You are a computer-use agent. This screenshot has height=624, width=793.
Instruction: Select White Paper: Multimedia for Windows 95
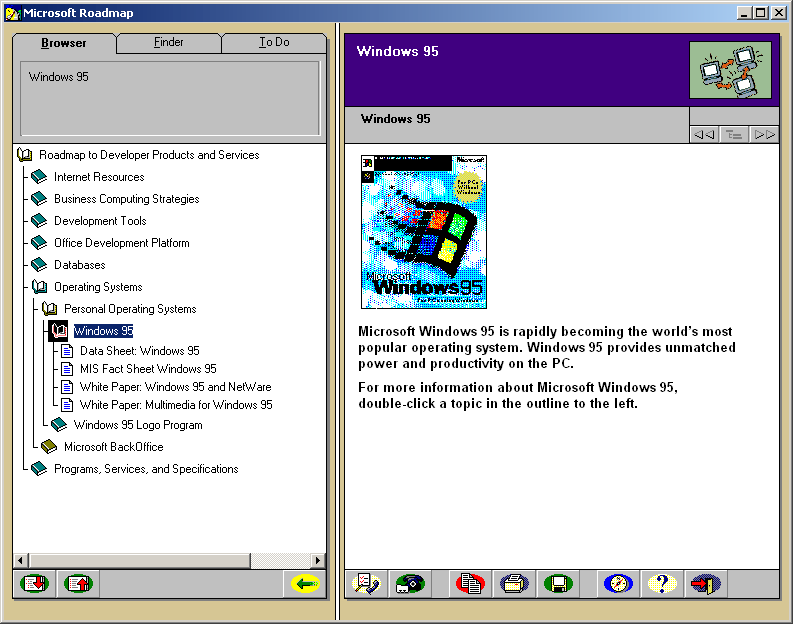176,405
